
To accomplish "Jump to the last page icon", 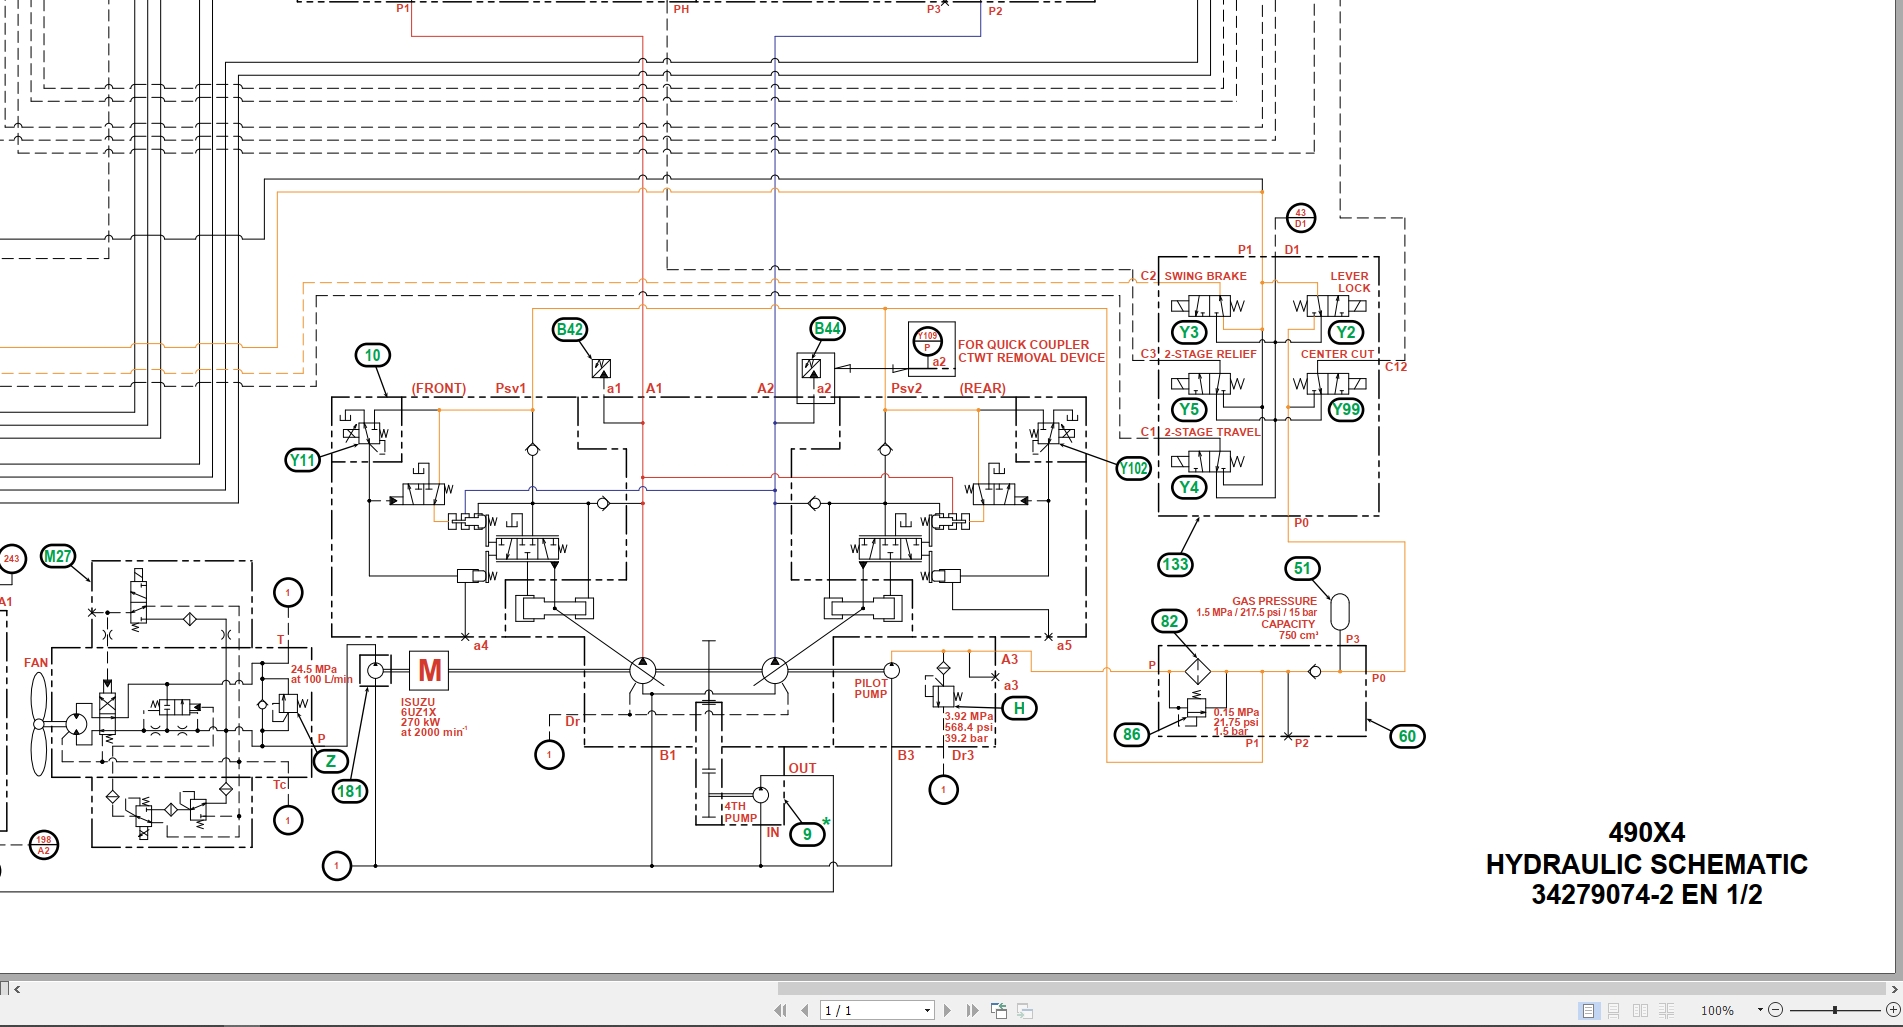I will (x=973, y=1010).
